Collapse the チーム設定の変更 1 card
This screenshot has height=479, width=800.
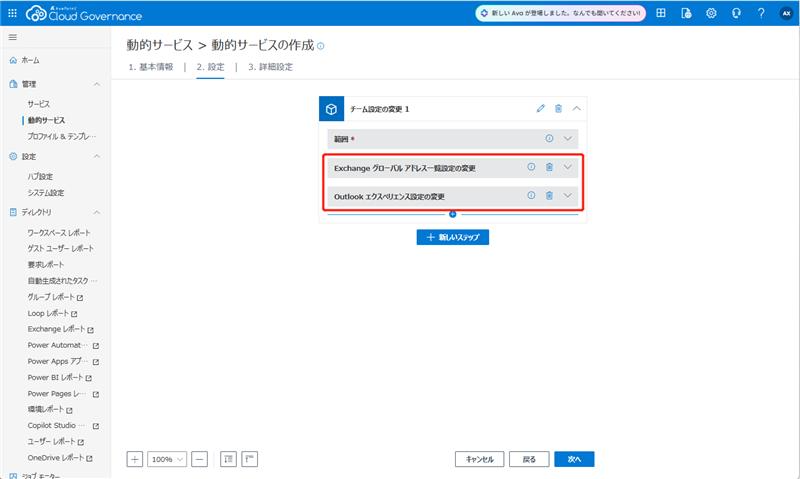pyautogui.click(x=576, y=108)
